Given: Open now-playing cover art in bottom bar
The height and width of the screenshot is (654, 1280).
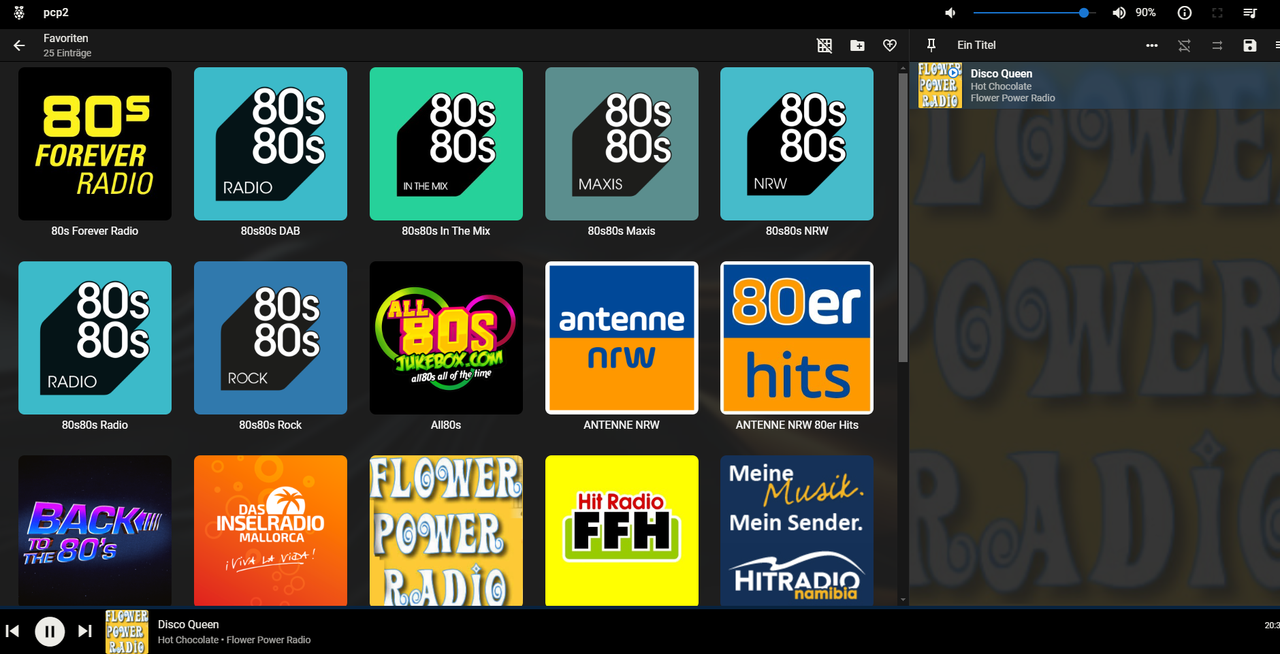Looking at the screenshot, I should click(x=127, y=631).
